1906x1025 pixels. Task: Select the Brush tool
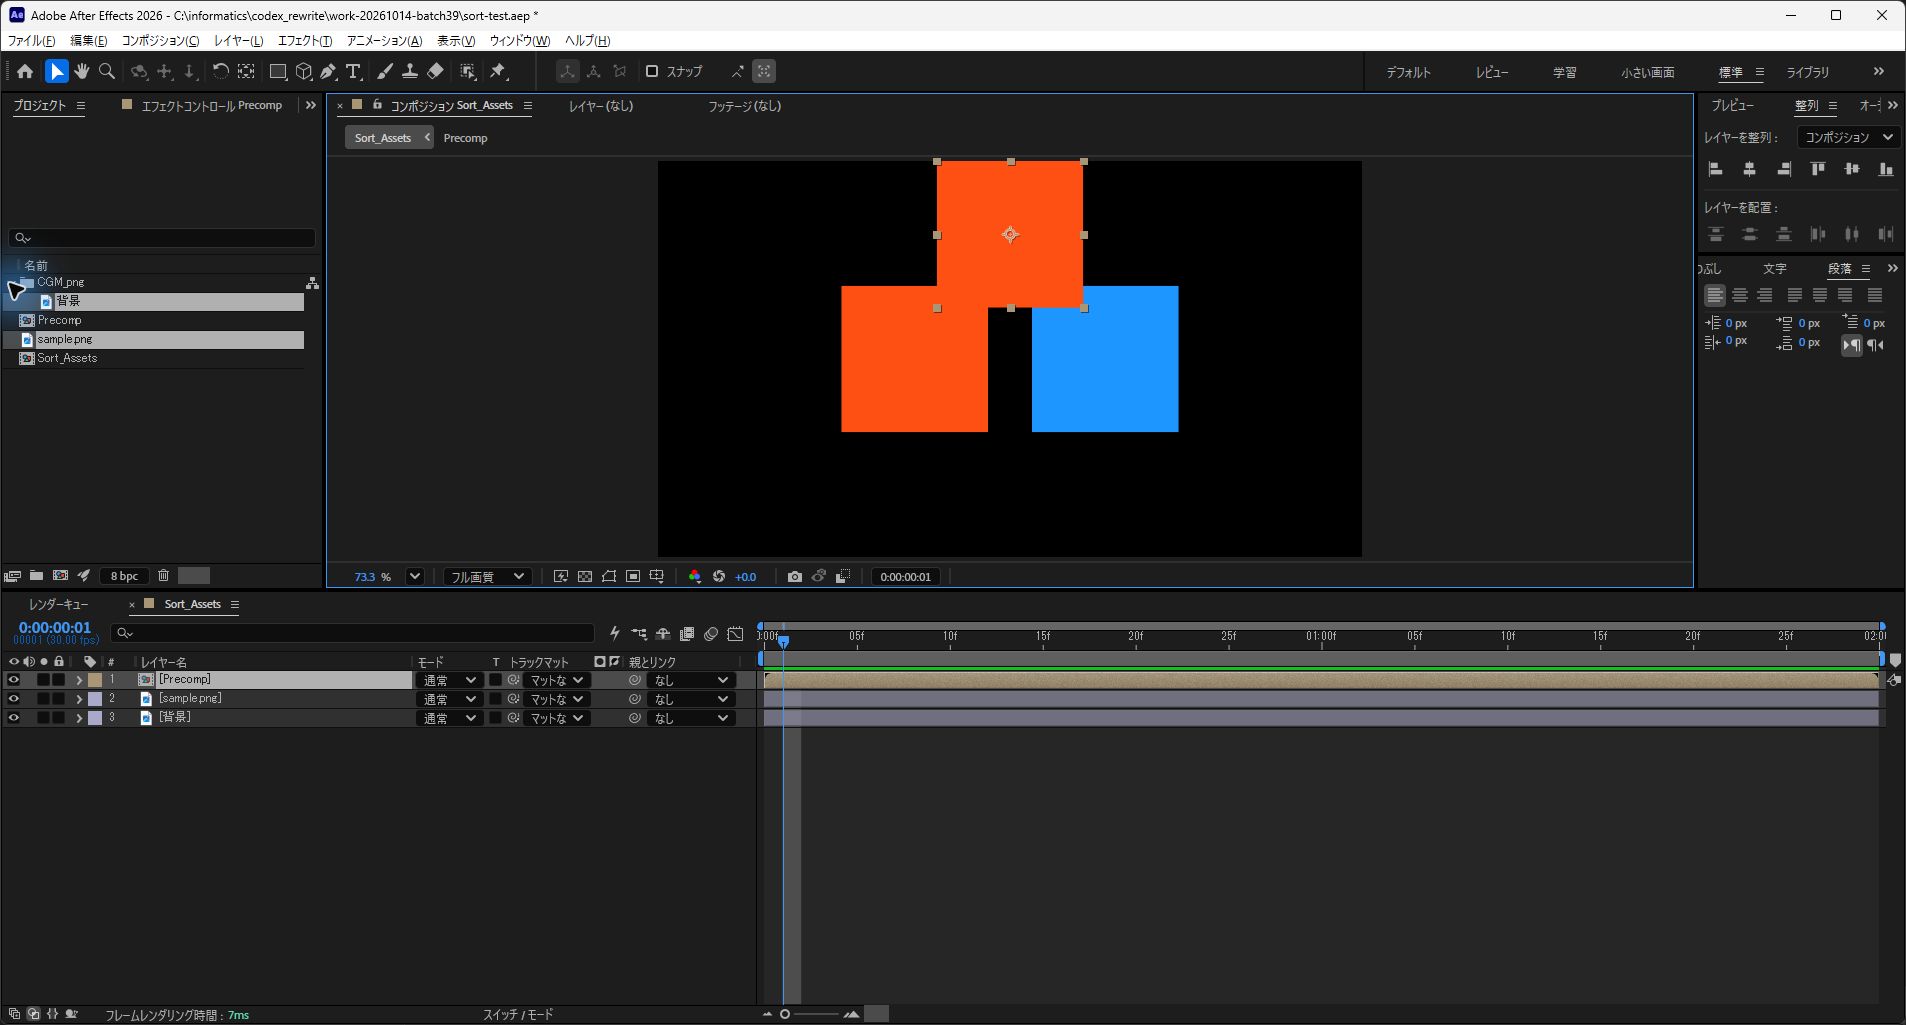click(384, 71)
